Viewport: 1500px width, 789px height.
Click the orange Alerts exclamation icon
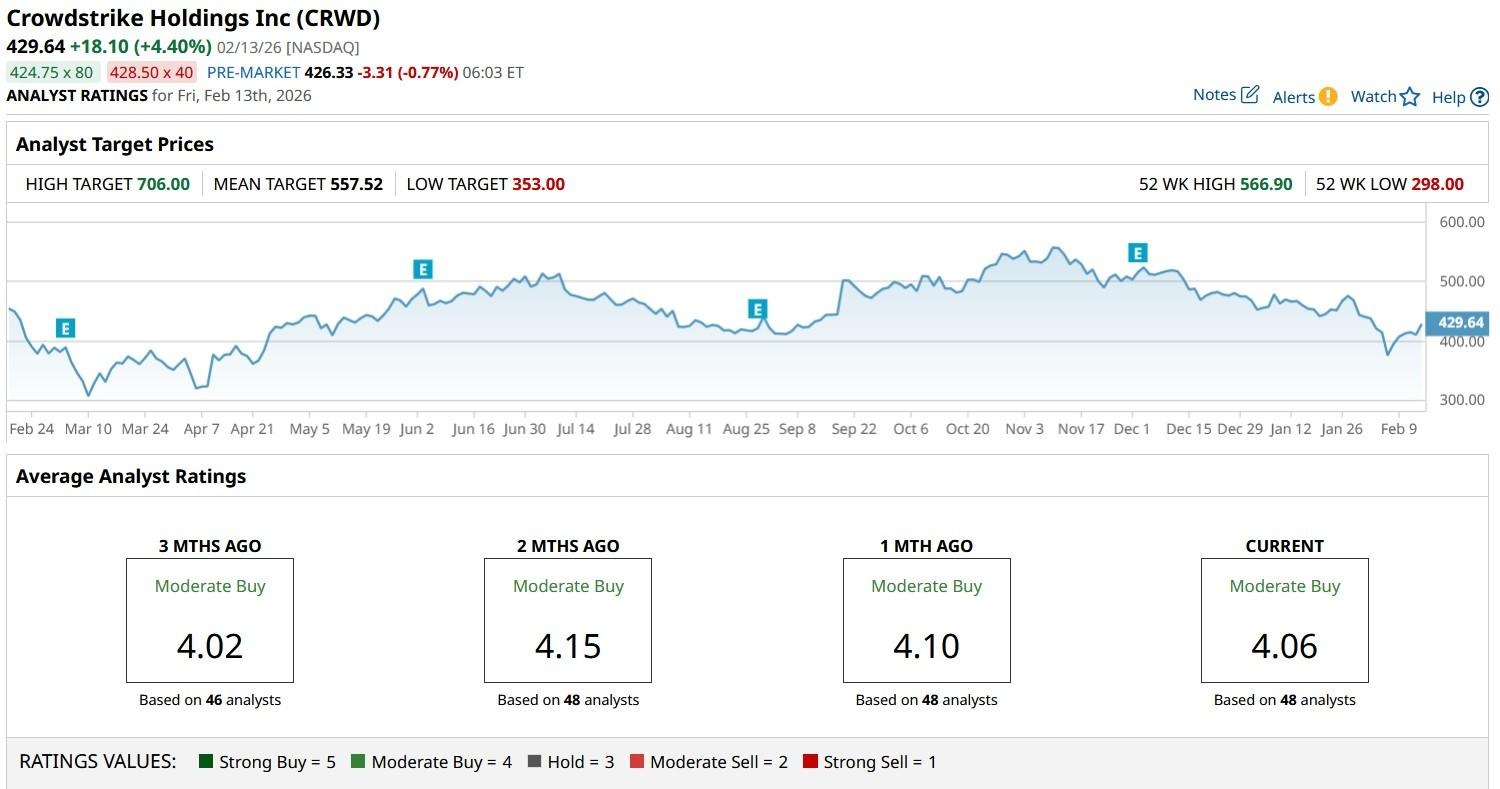pyautogui.click(x=1328, y=97)
